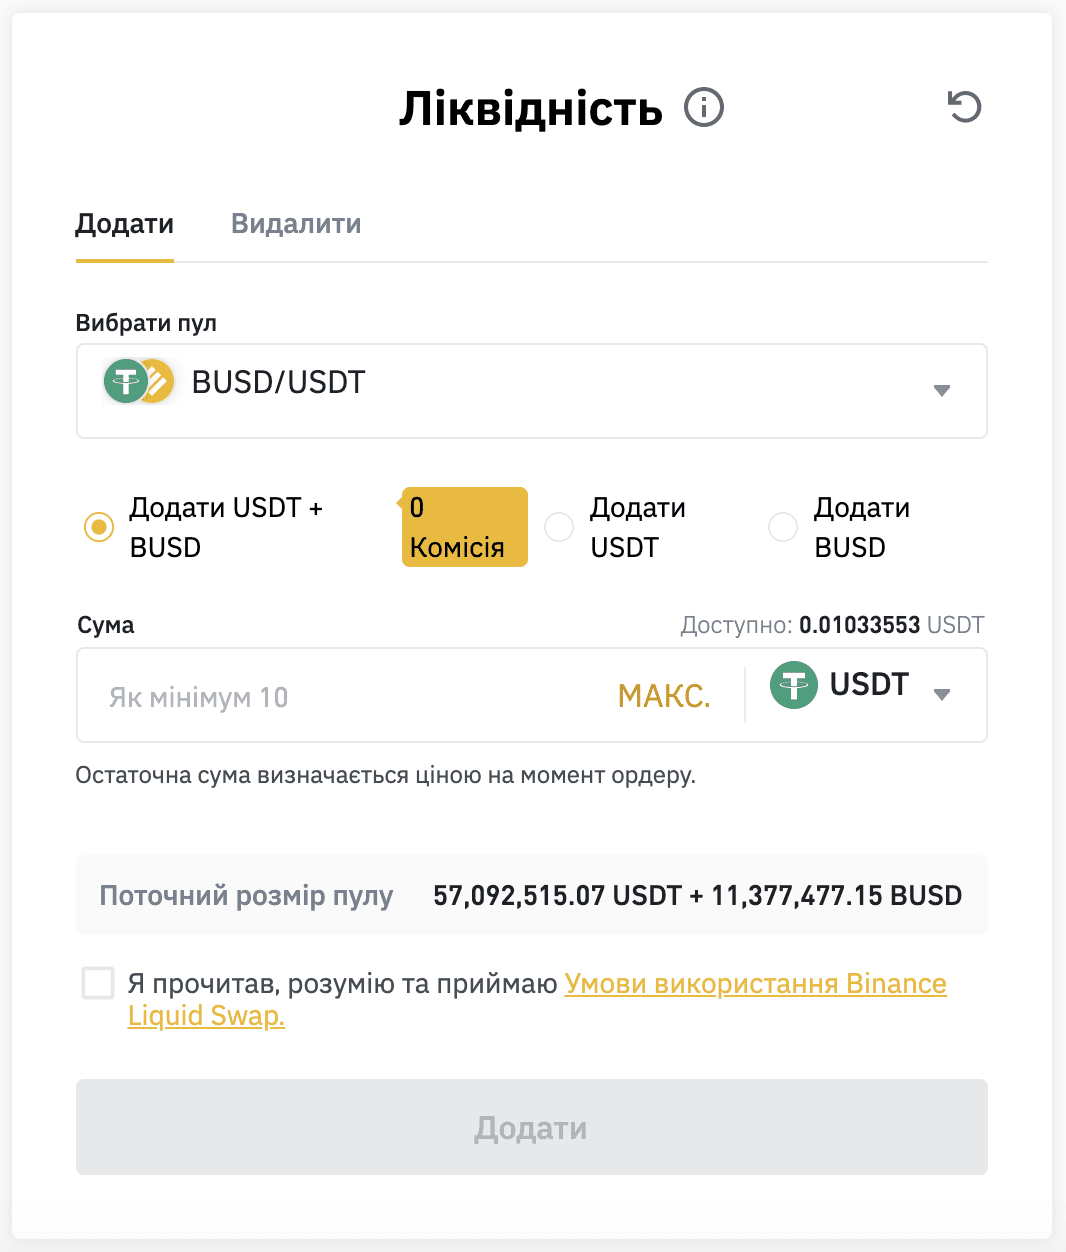
Task: Check the terms of use agreement checkbox
Action: tap(98, 983)
